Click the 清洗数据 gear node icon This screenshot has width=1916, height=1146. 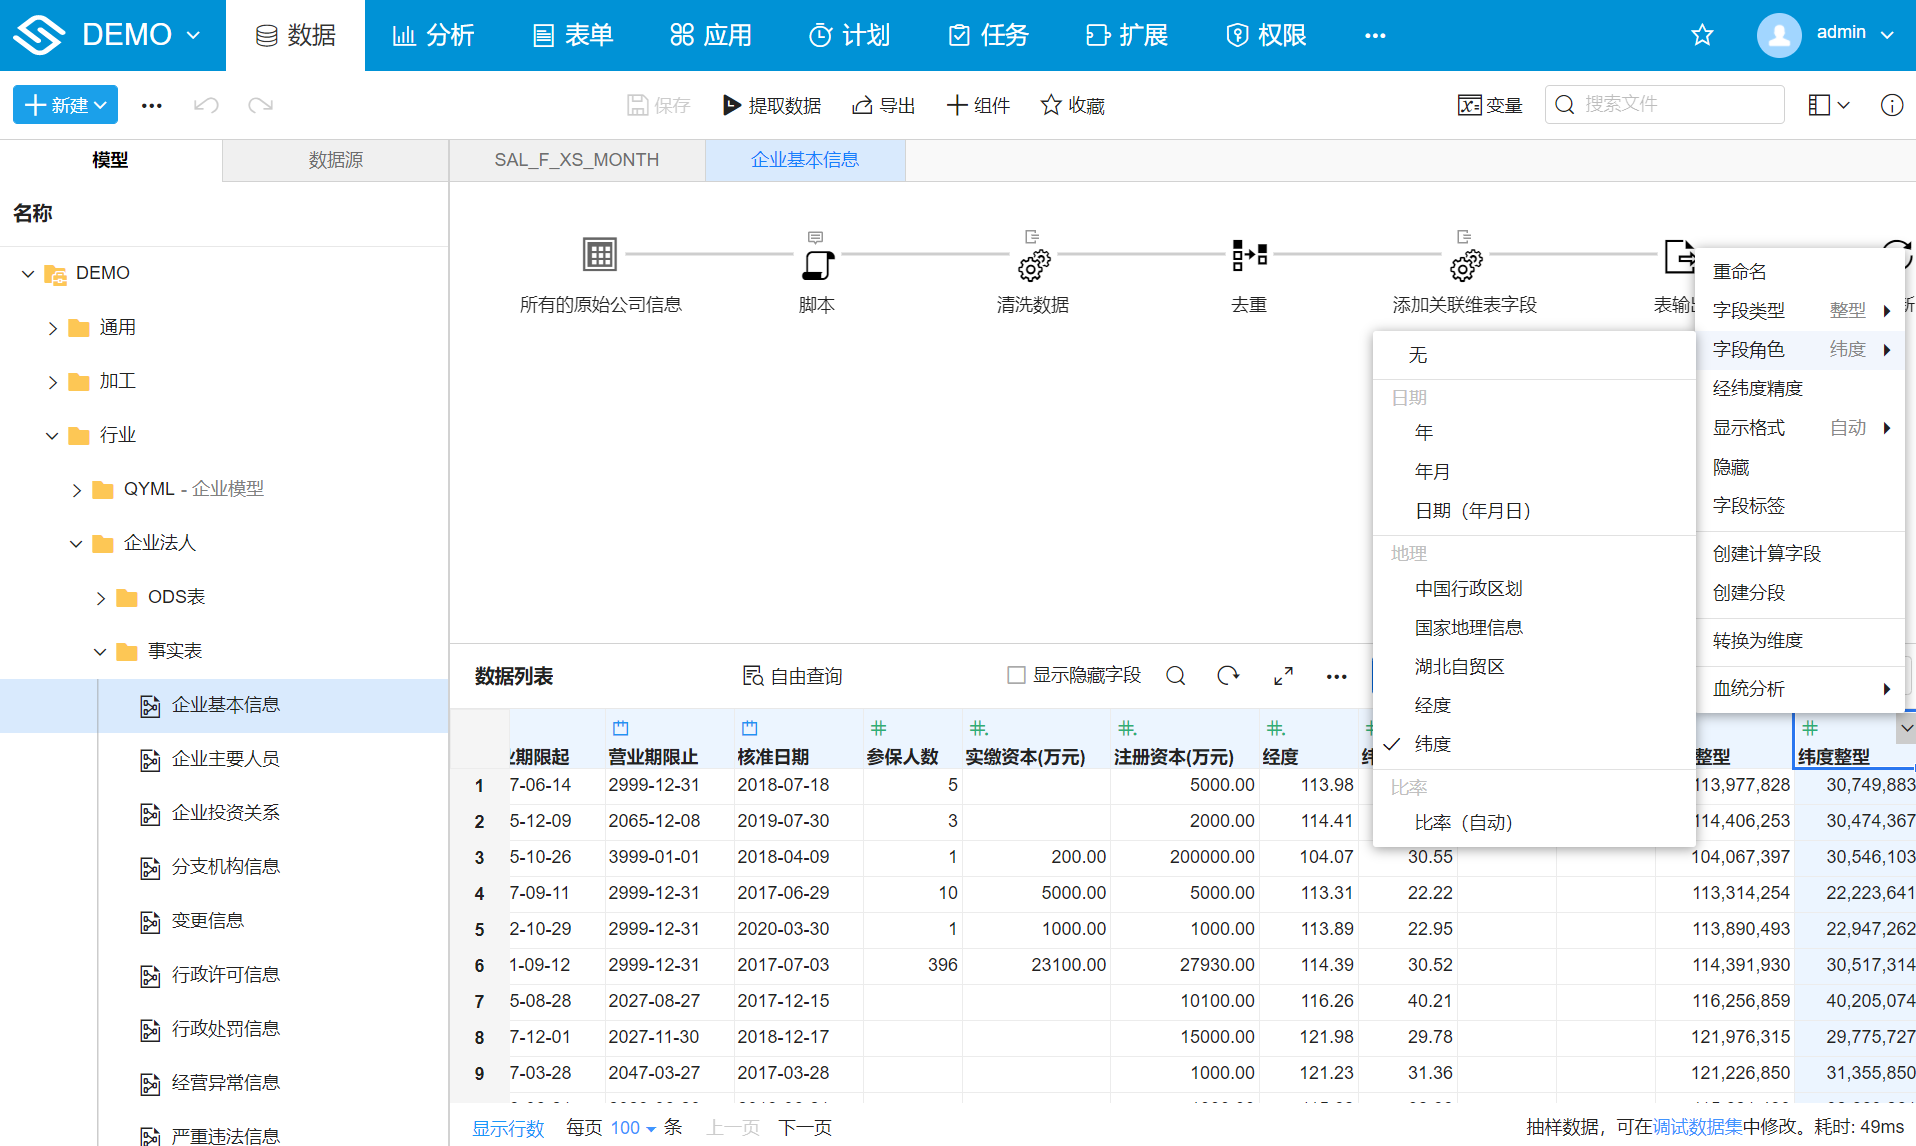point(1033,265)
